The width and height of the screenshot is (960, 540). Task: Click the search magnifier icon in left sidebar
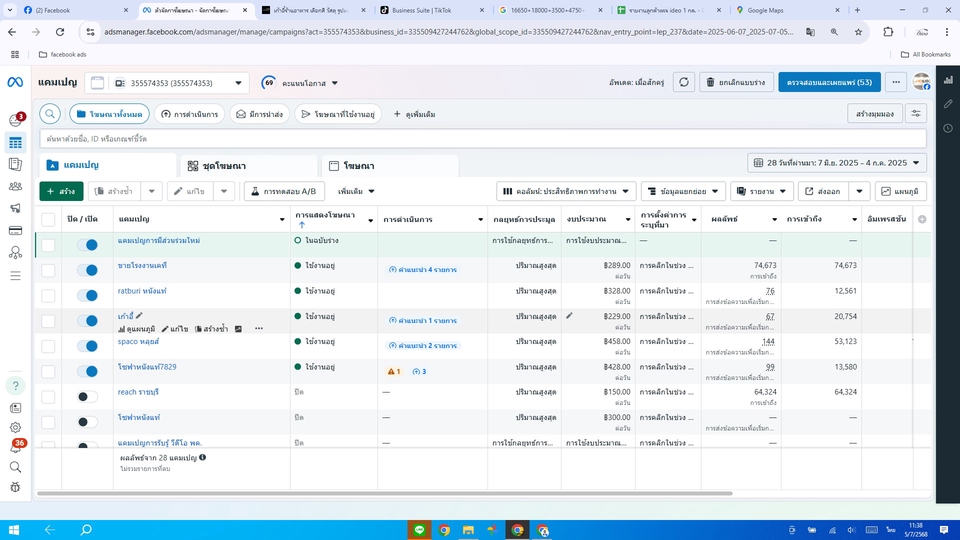[x=15, y=467]
